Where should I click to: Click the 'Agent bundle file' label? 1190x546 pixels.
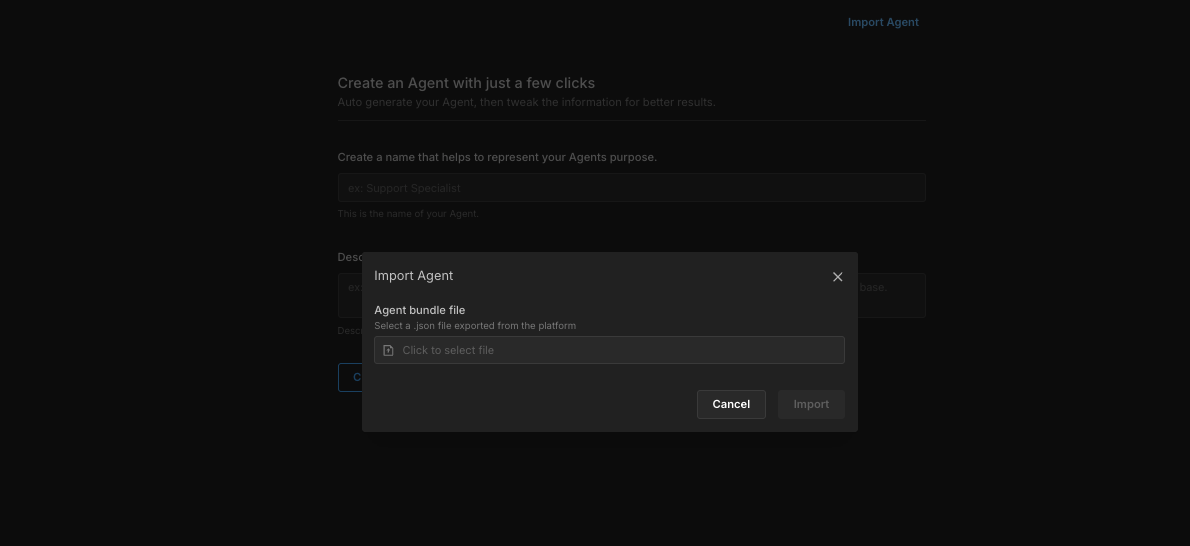419,310
